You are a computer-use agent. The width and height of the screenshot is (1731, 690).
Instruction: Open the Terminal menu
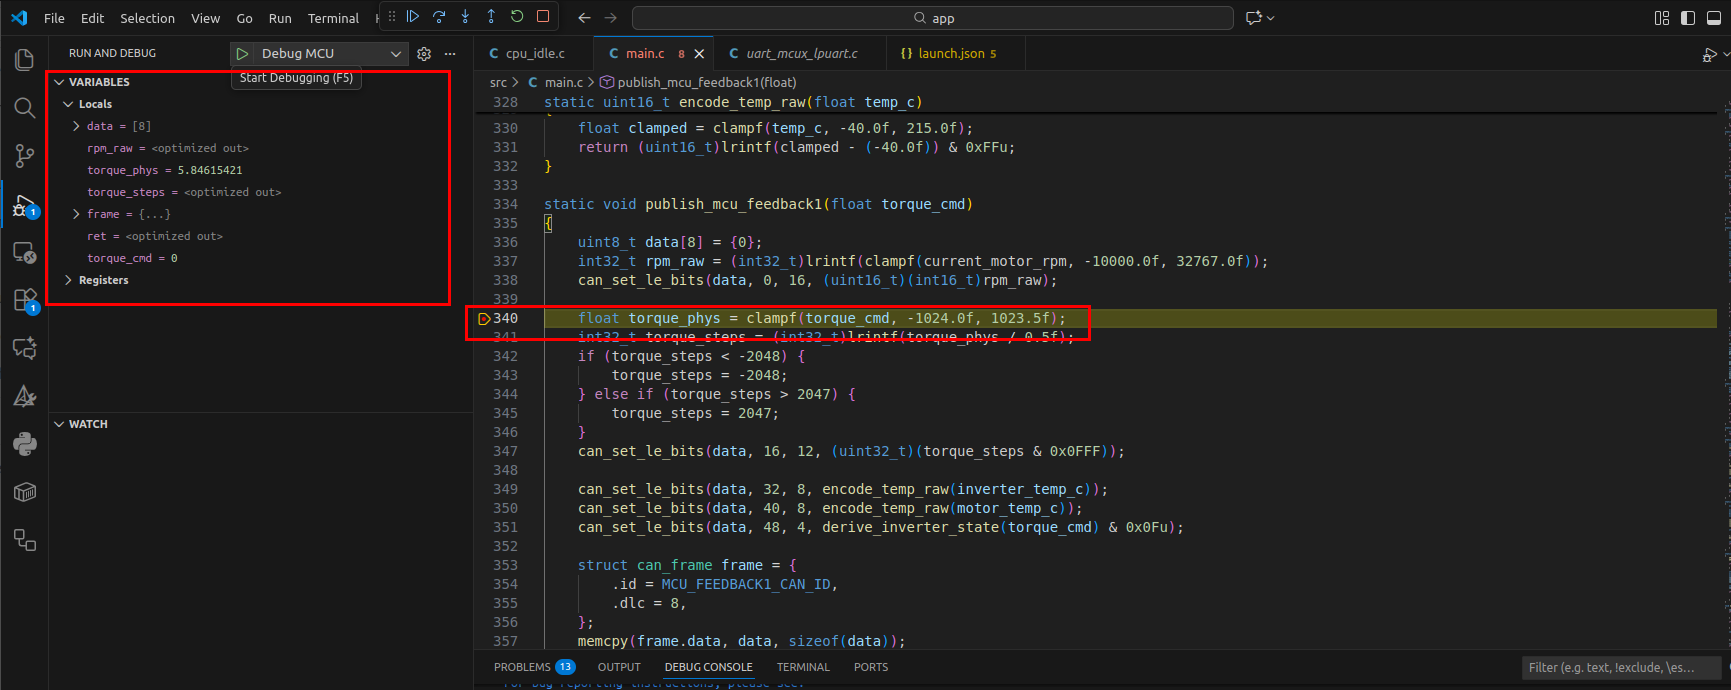tap(333, 18)
